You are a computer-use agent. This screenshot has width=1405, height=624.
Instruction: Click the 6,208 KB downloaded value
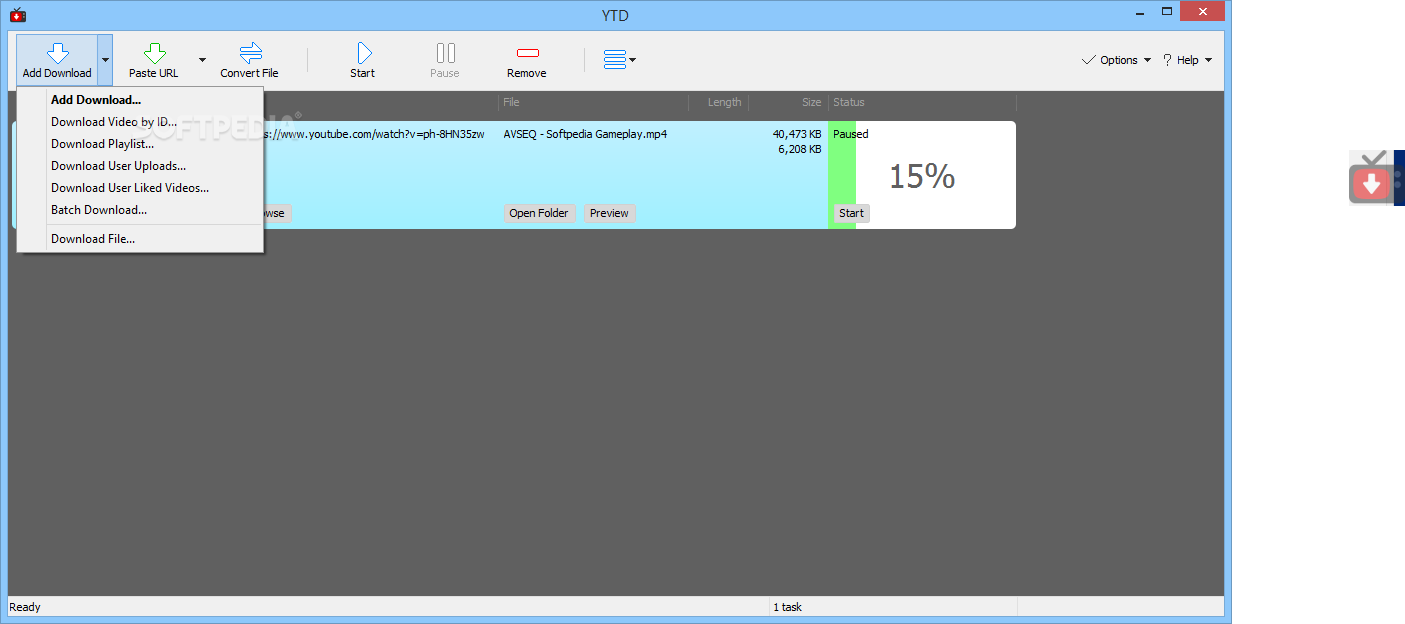point(800,150)
